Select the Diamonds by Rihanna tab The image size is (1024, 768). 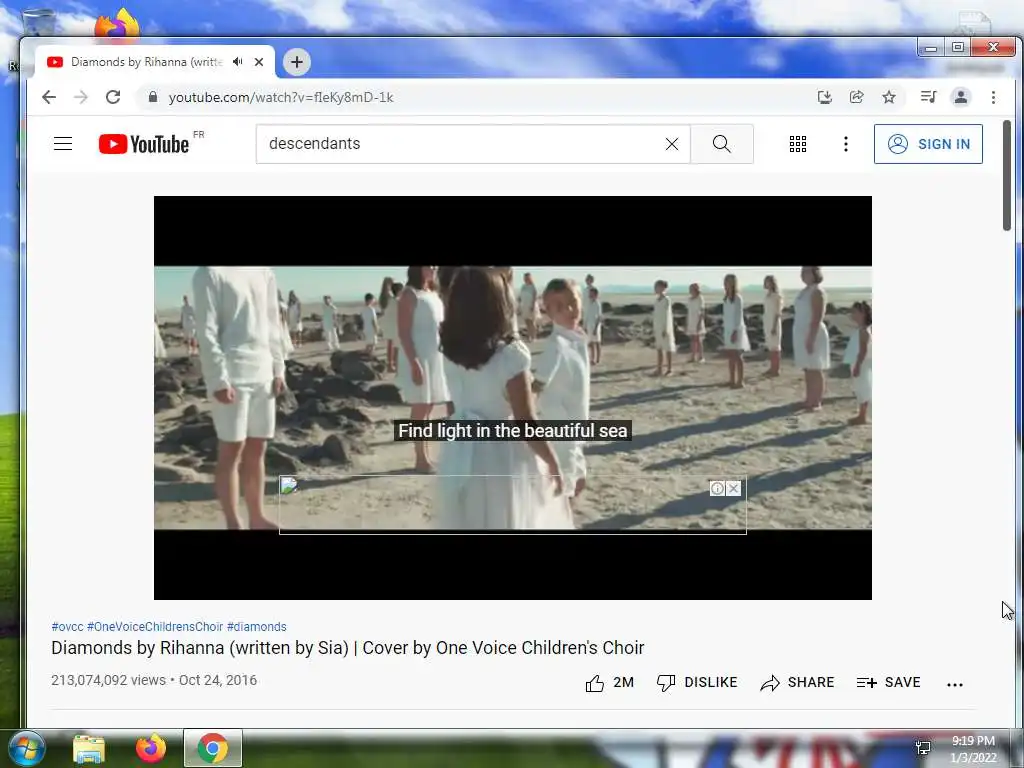[x=154, y=62]
